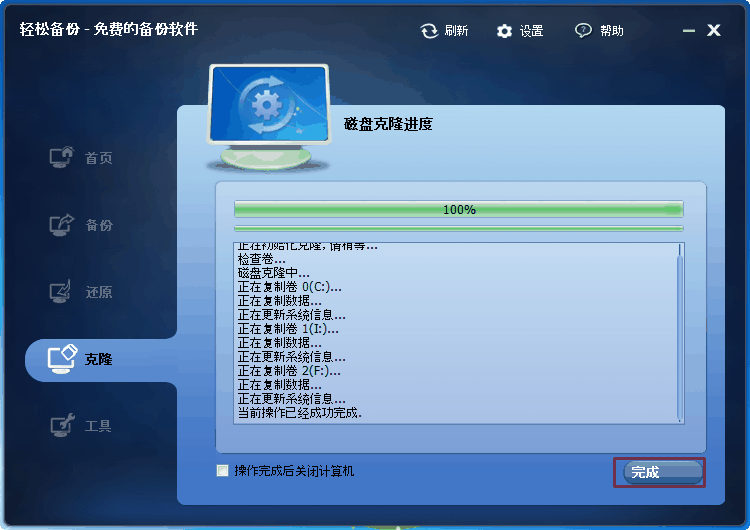Go to the 首页 home sidebar icon
This screenshot has height=530, width=750.
click(62, 157)
